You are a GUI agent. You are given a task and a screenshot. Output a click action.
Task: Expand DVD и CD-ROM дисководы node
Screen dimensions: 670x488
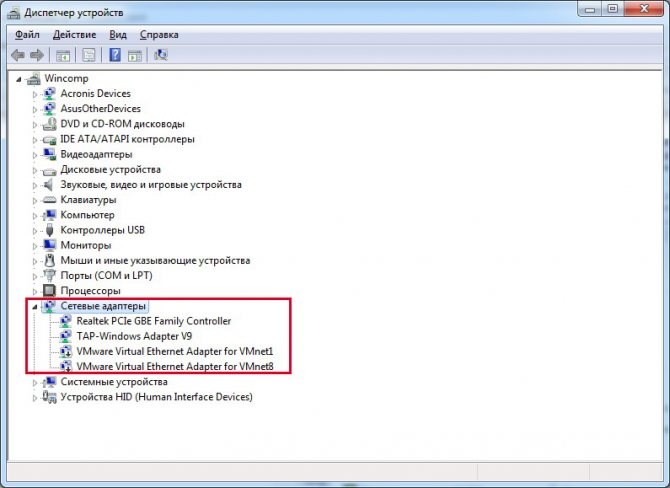click(x=35, y=125)
